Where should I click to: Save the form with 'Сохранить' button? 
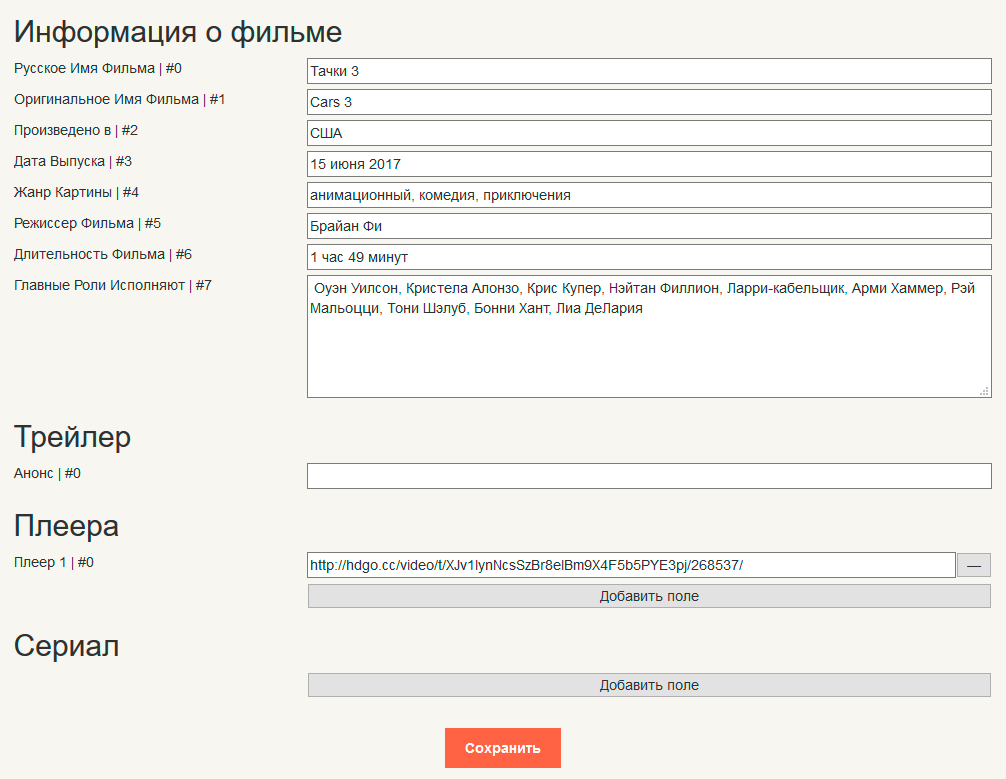pos(503,748)
